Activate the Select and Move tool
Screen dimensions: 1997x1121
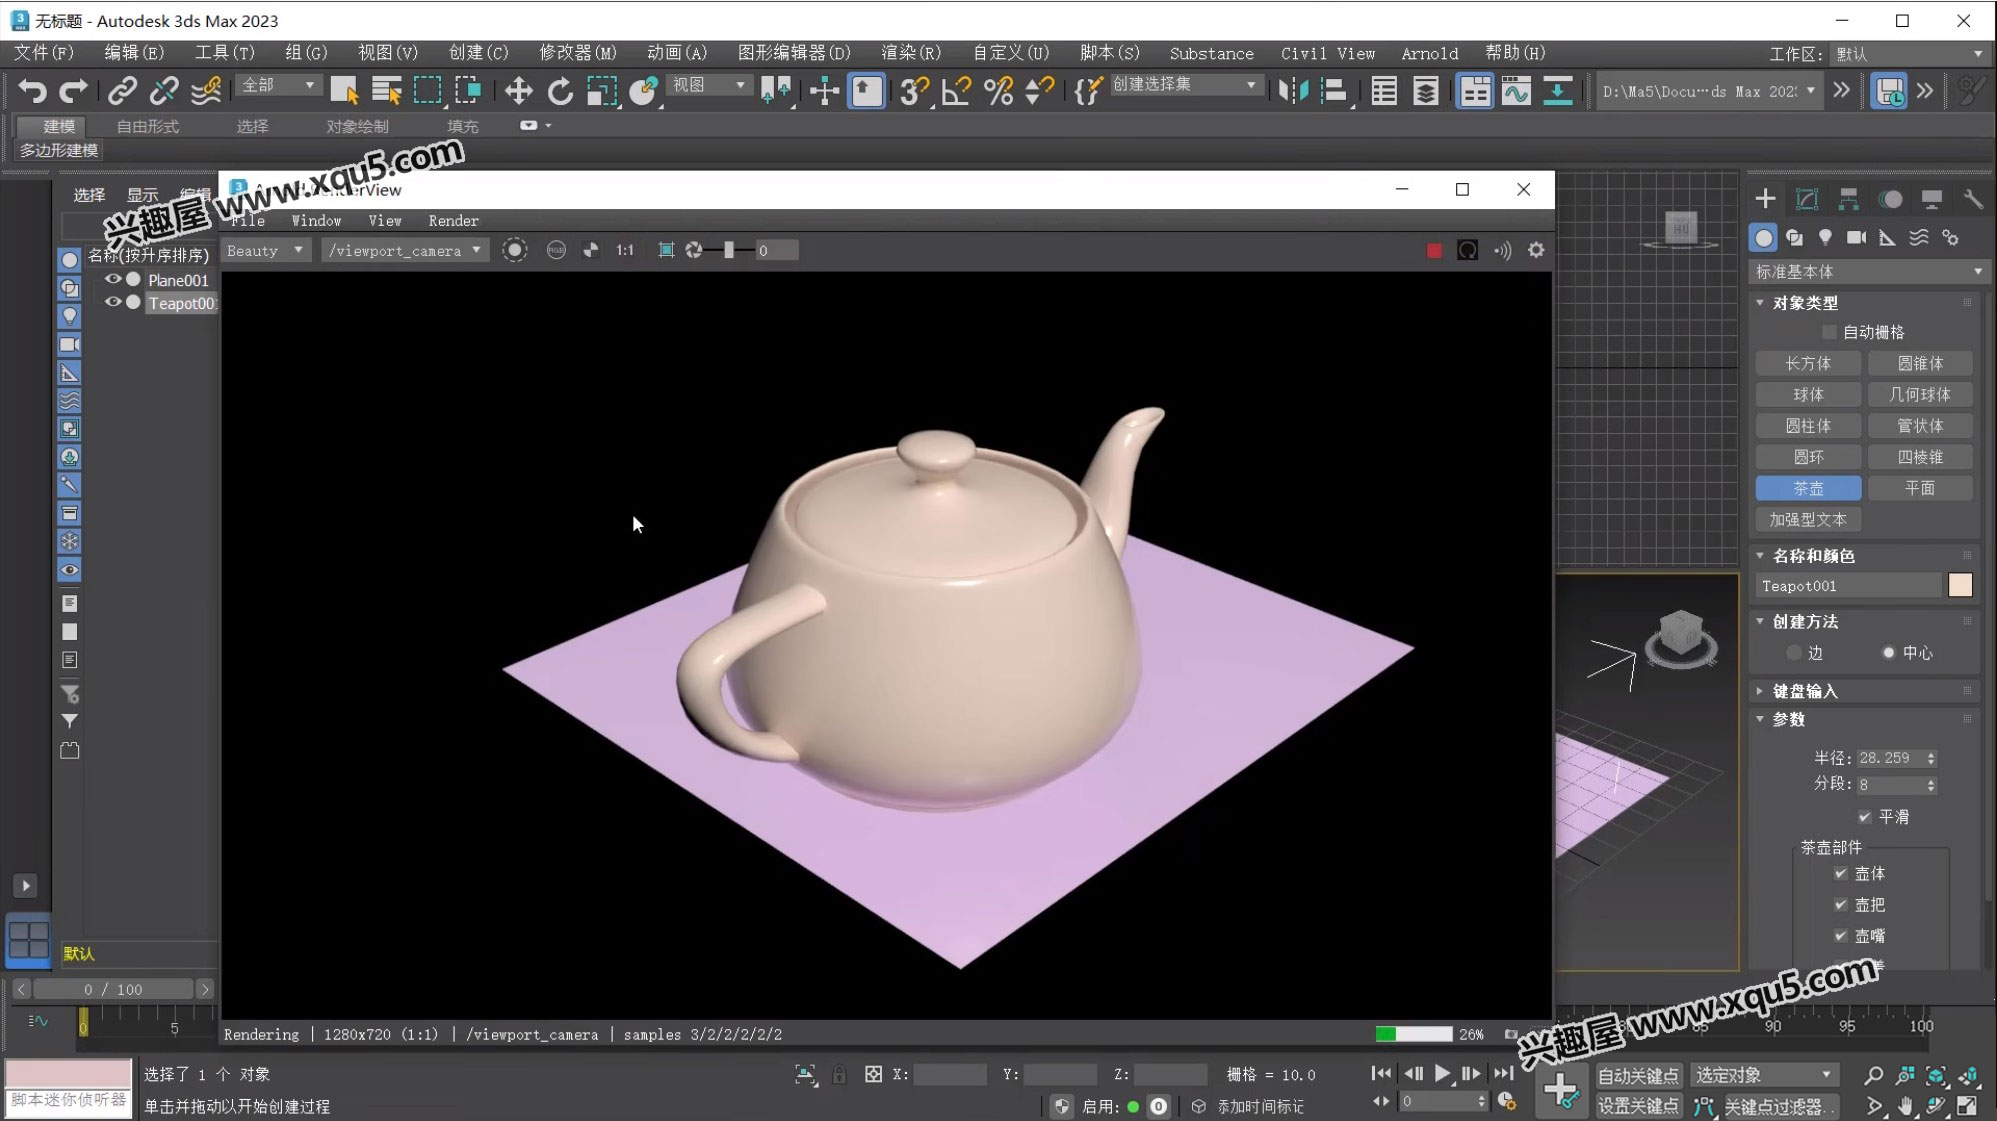pos(518,91)
